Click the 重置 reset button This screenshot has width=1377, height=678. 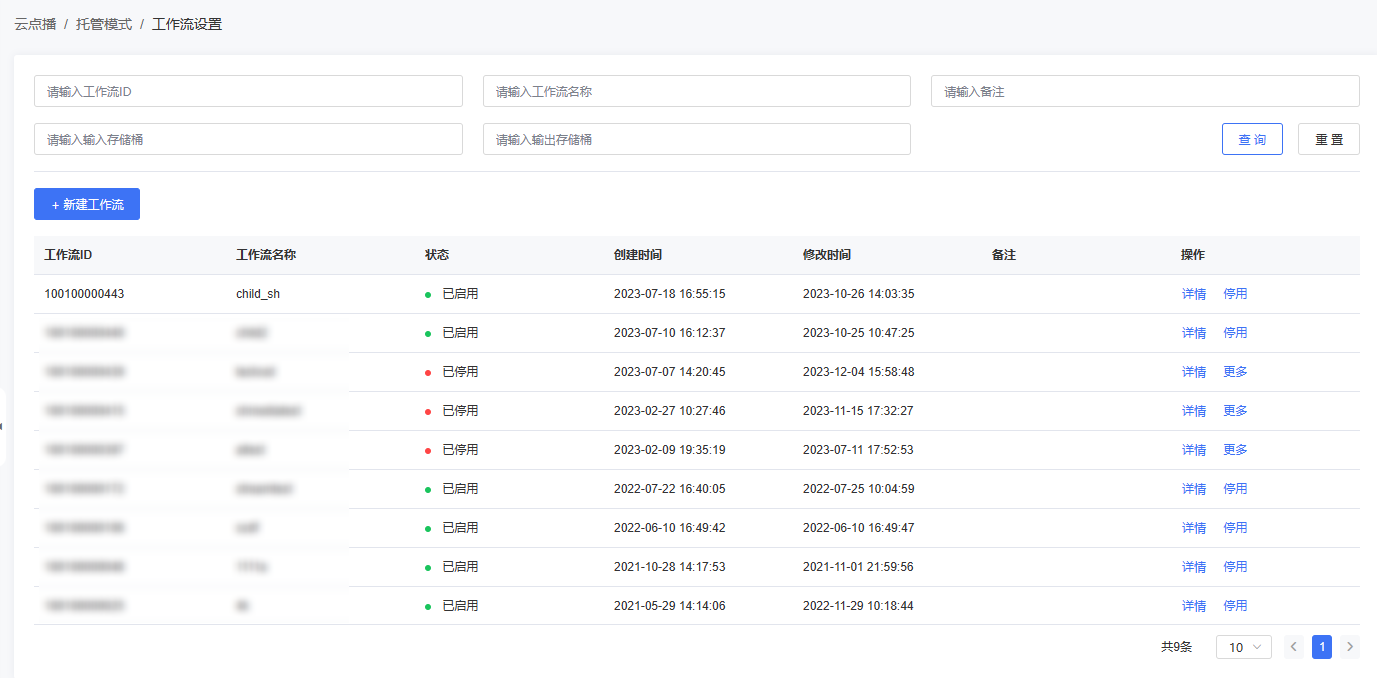tap(1328, 139)
